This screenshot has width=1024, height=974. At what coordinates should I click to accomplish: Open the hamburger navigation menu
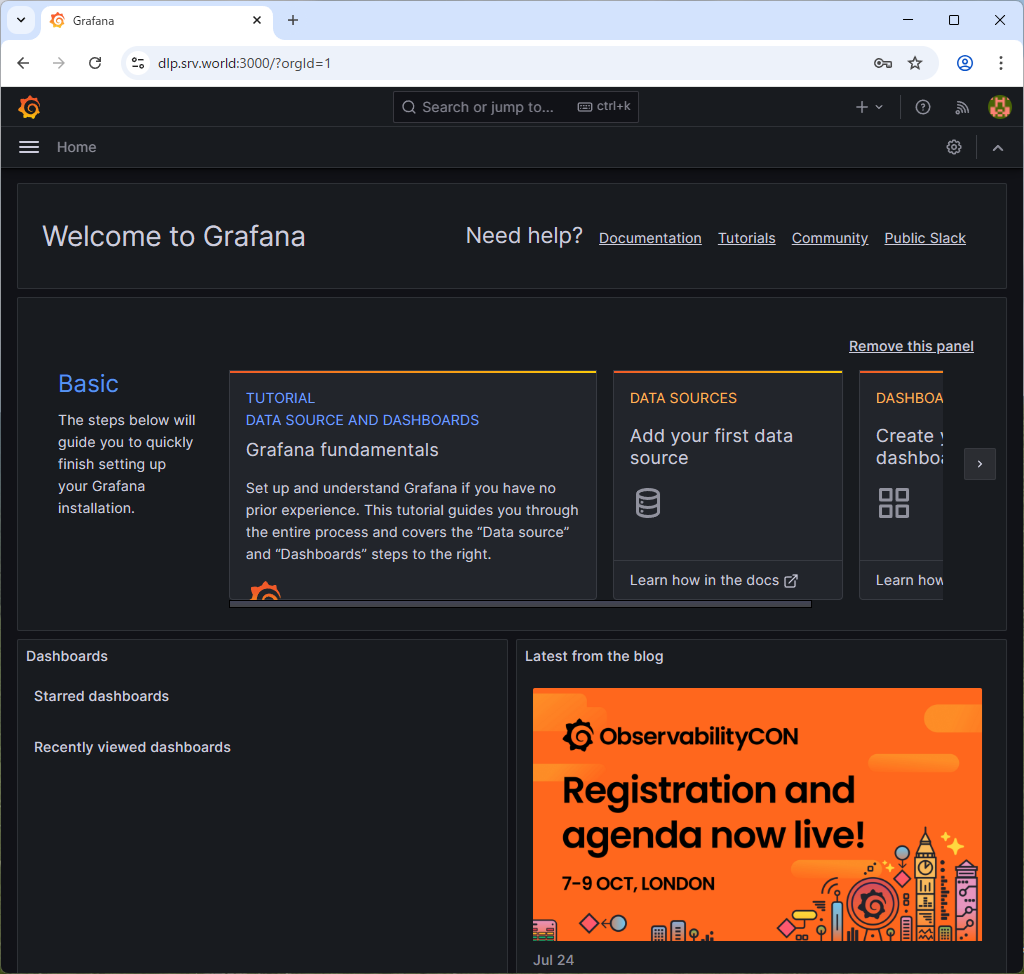(x=29, y=147)
